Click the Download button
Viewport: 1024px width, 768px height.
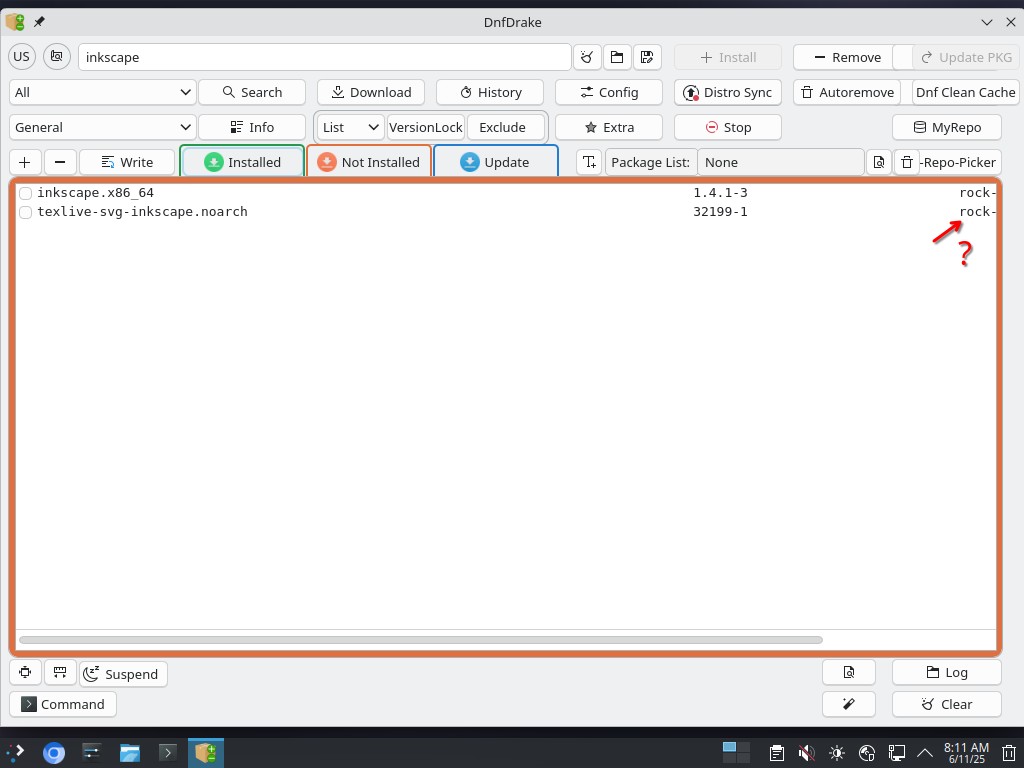(371, 92)
